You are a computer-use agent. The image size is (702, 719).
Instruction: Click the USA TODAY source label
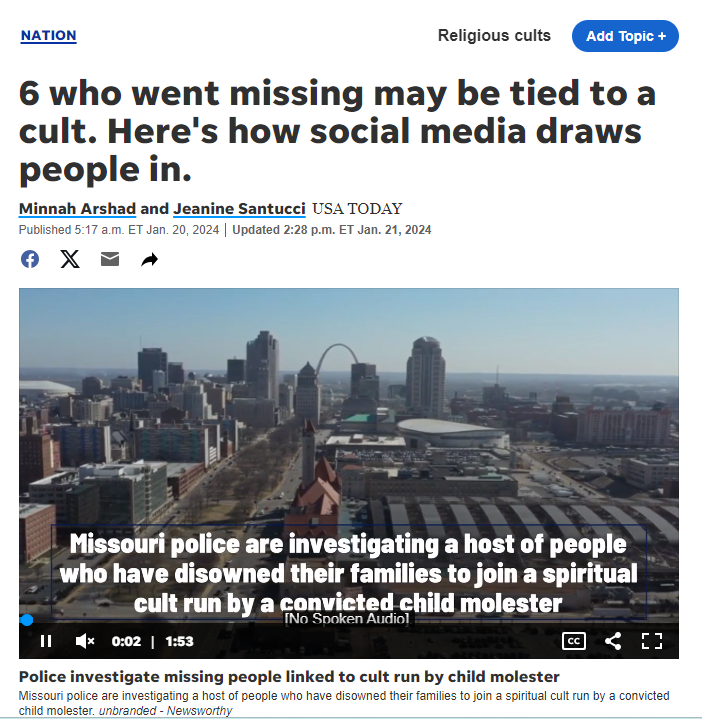click(x=357, y=209)
